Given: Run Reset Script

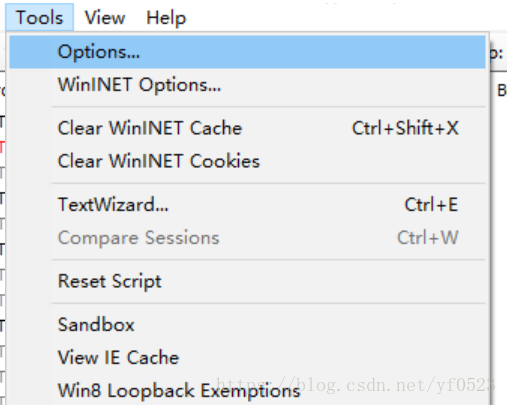Looking at the screenshot, I should click(247, 281).
